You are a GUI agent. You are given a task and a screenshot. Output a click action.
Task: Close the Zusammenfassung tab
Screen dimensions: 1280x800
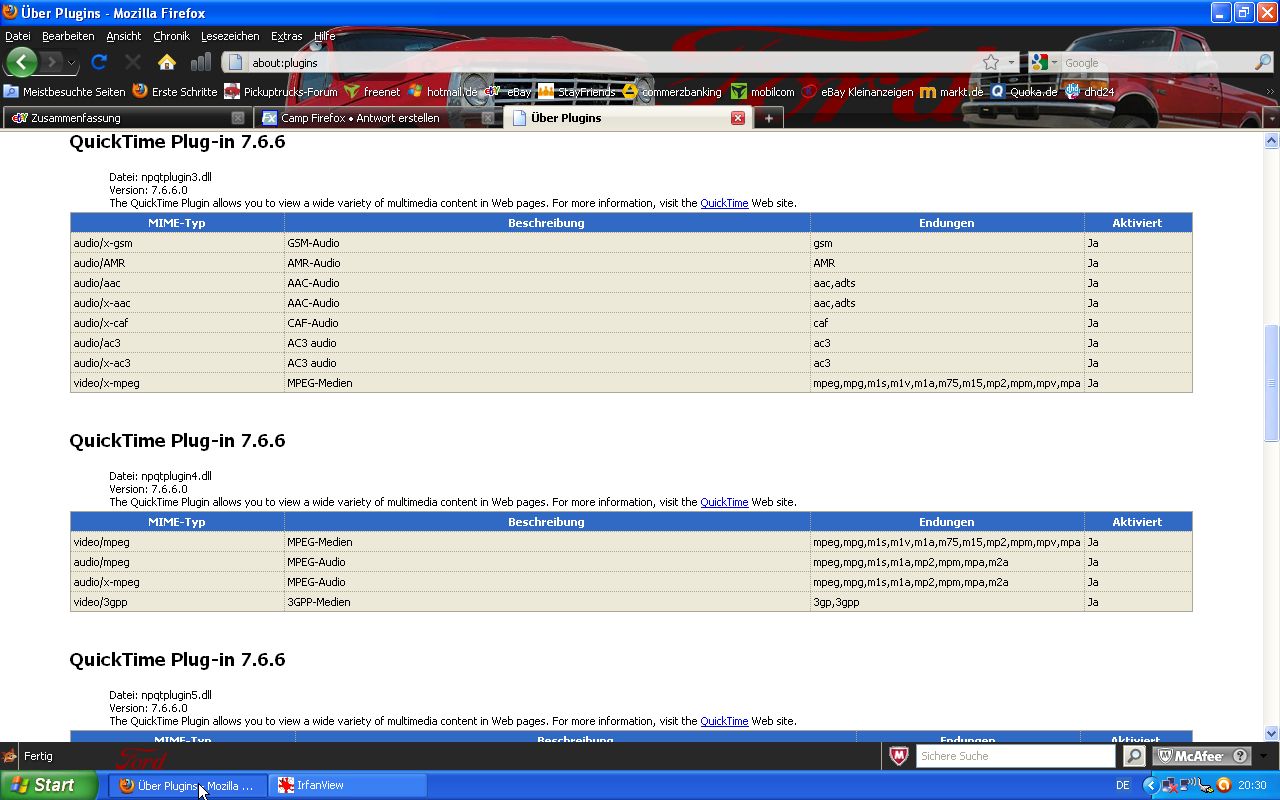238,118
